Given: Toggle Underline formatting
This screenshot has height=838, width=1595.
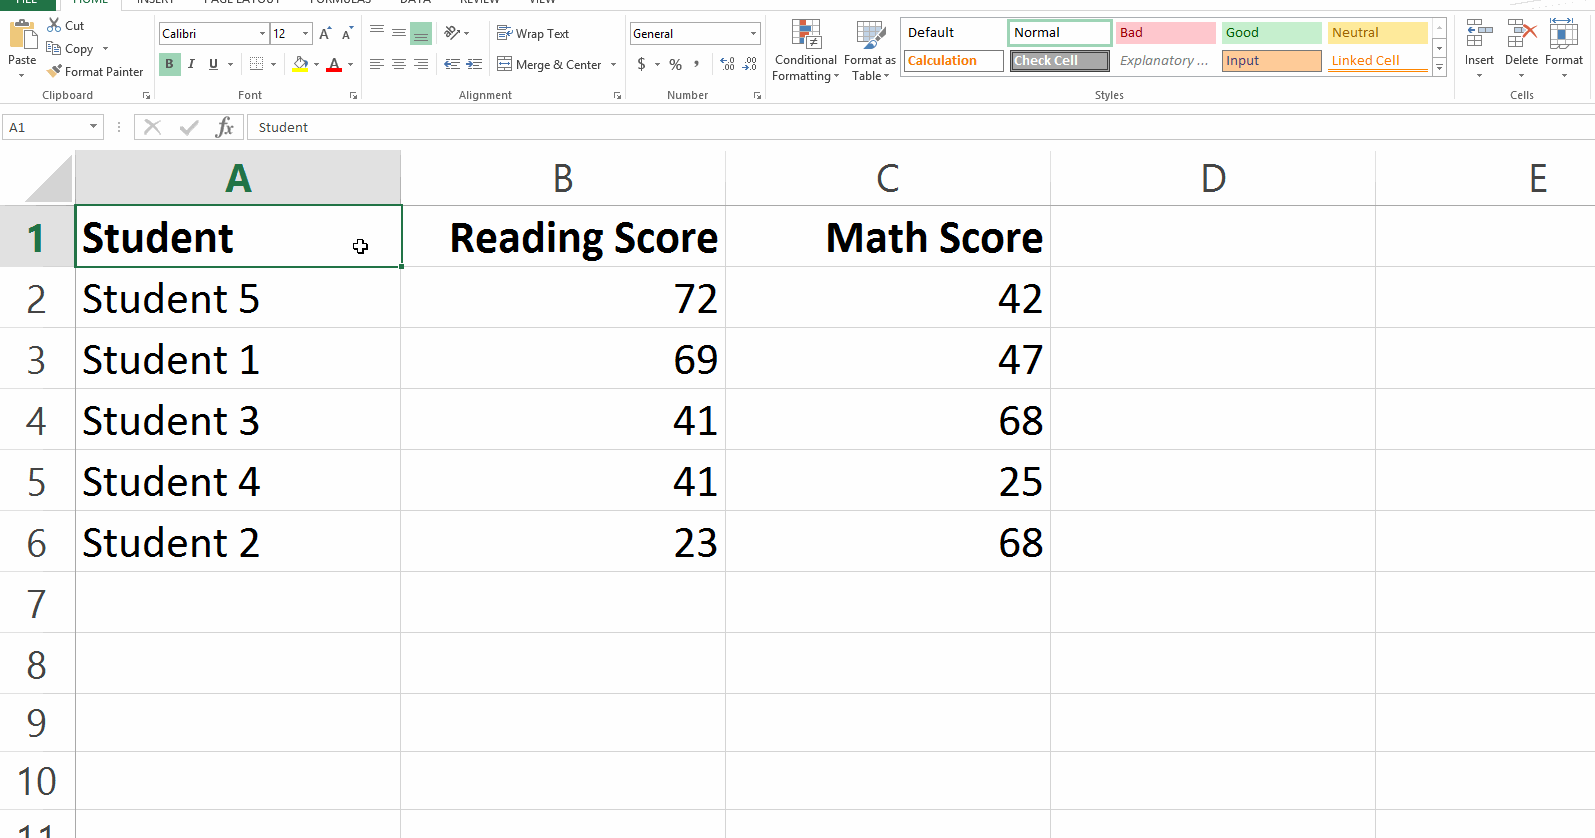Looking at the screenshot, I should tap(213, 64).
